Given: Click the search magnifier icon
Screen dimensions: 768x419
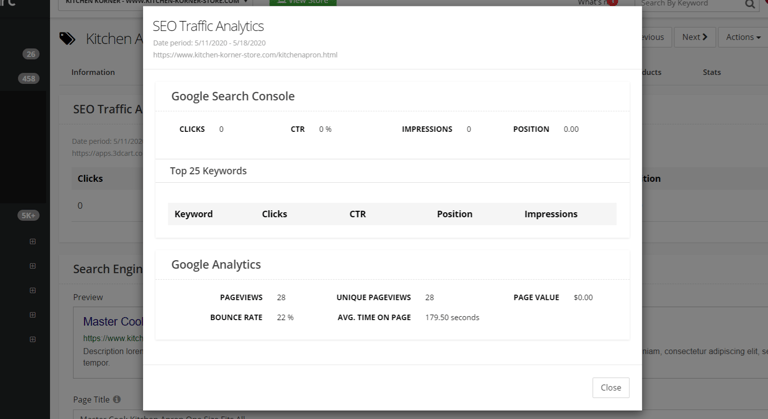Looking at the screenshot, I should pyautogui.click(x=750, y=4).
